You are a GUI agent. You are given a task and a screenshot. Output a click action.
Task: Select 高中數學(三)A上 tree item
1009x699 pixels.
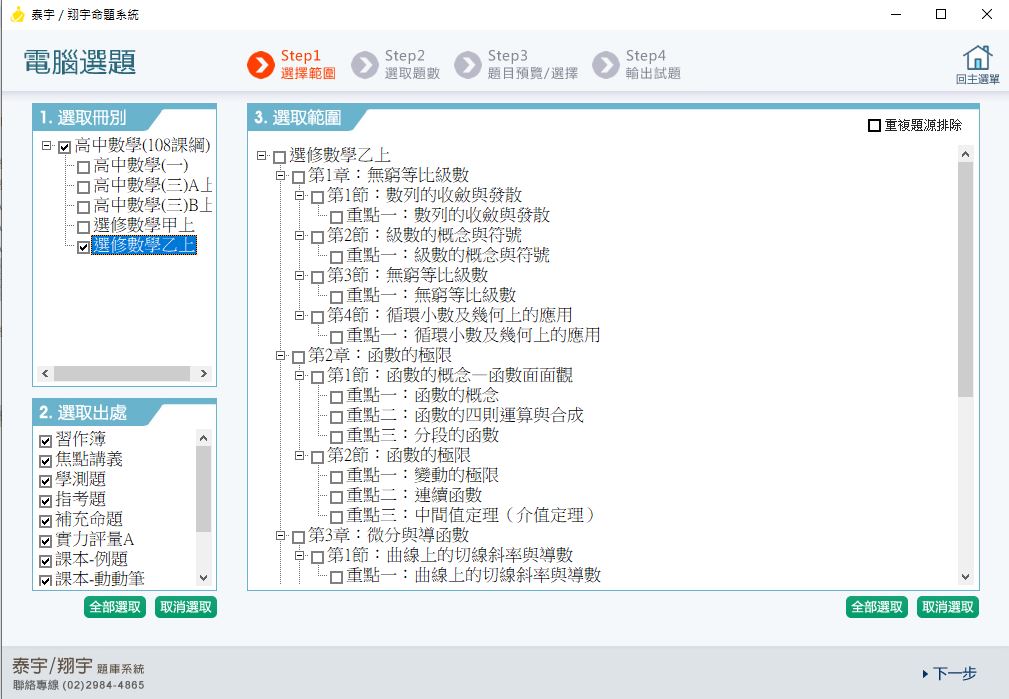pyautogui.click(x=153, y=185)
